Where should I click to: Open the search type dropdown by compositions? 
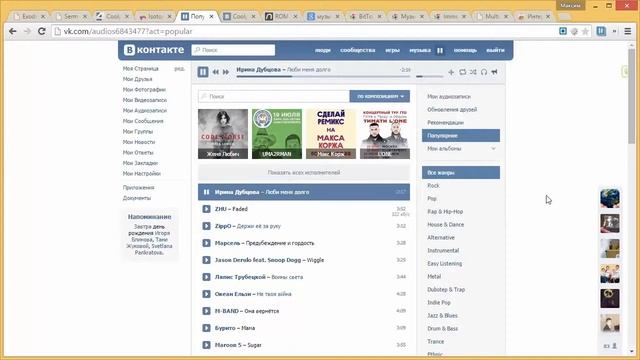click(x=380, y=96)
